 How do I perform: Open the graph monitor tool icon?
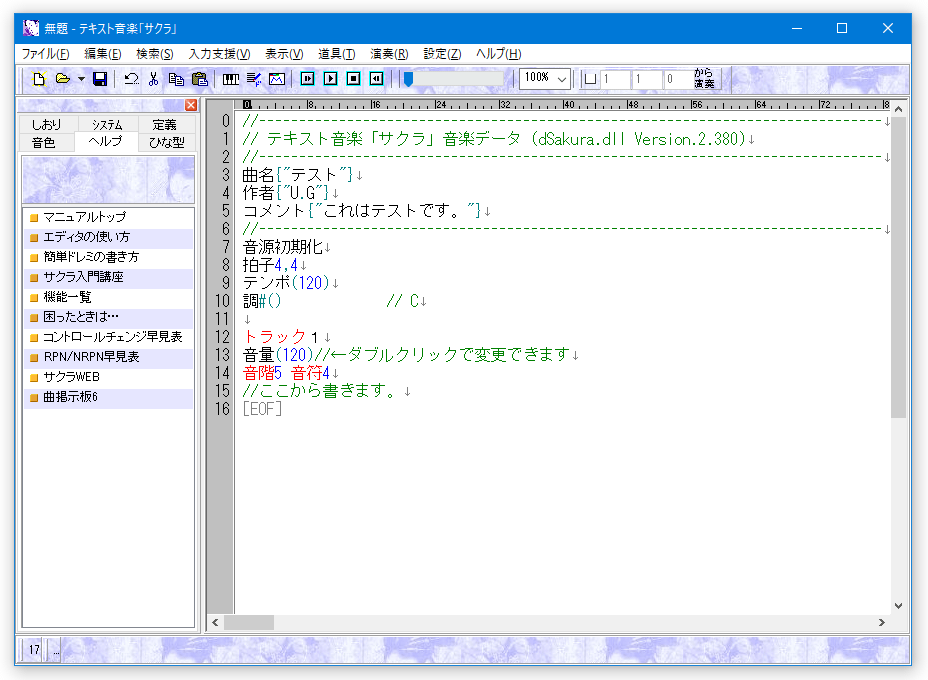(x=277, y=79)
